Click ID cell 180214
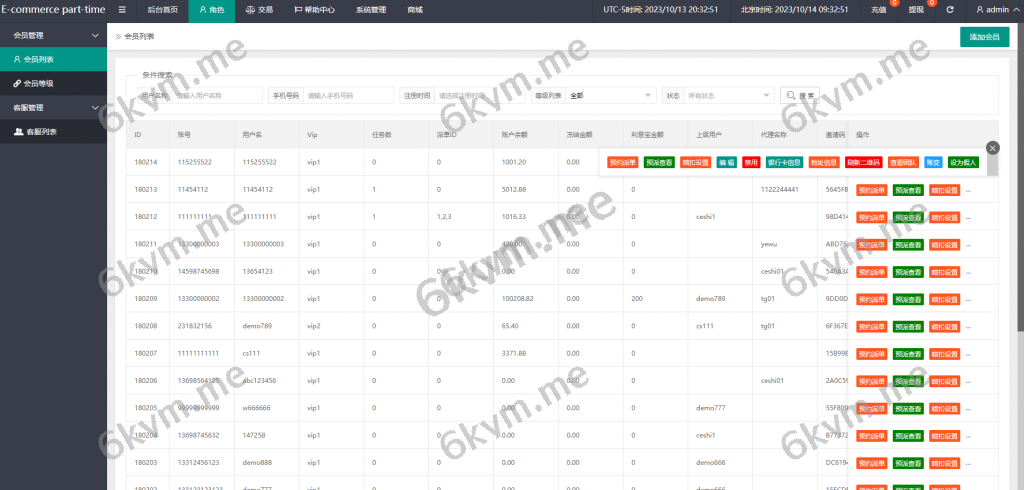The height and width of the screenshot is (490, 1024). [x=146, y=162]
